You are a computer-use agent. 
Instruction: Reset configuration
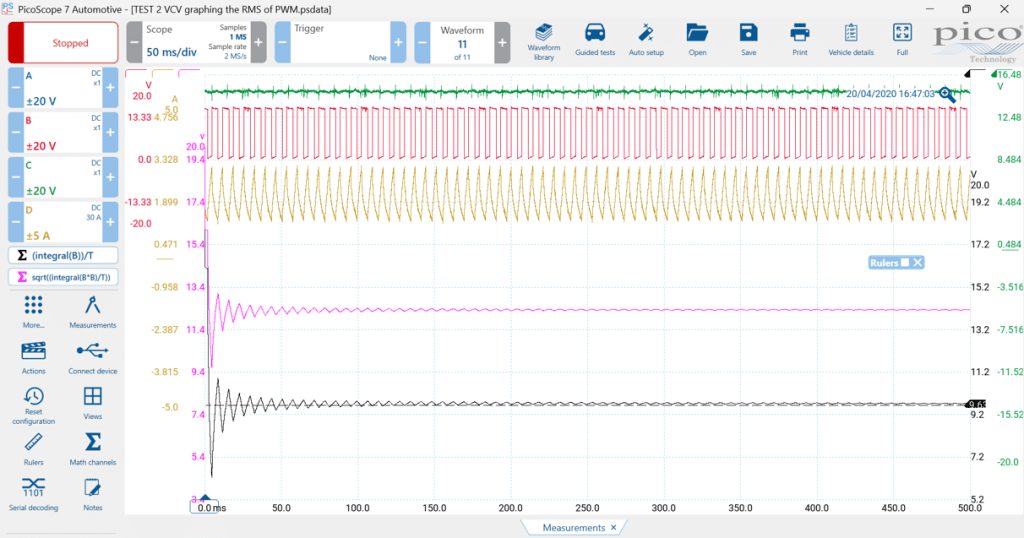point(33,405)
